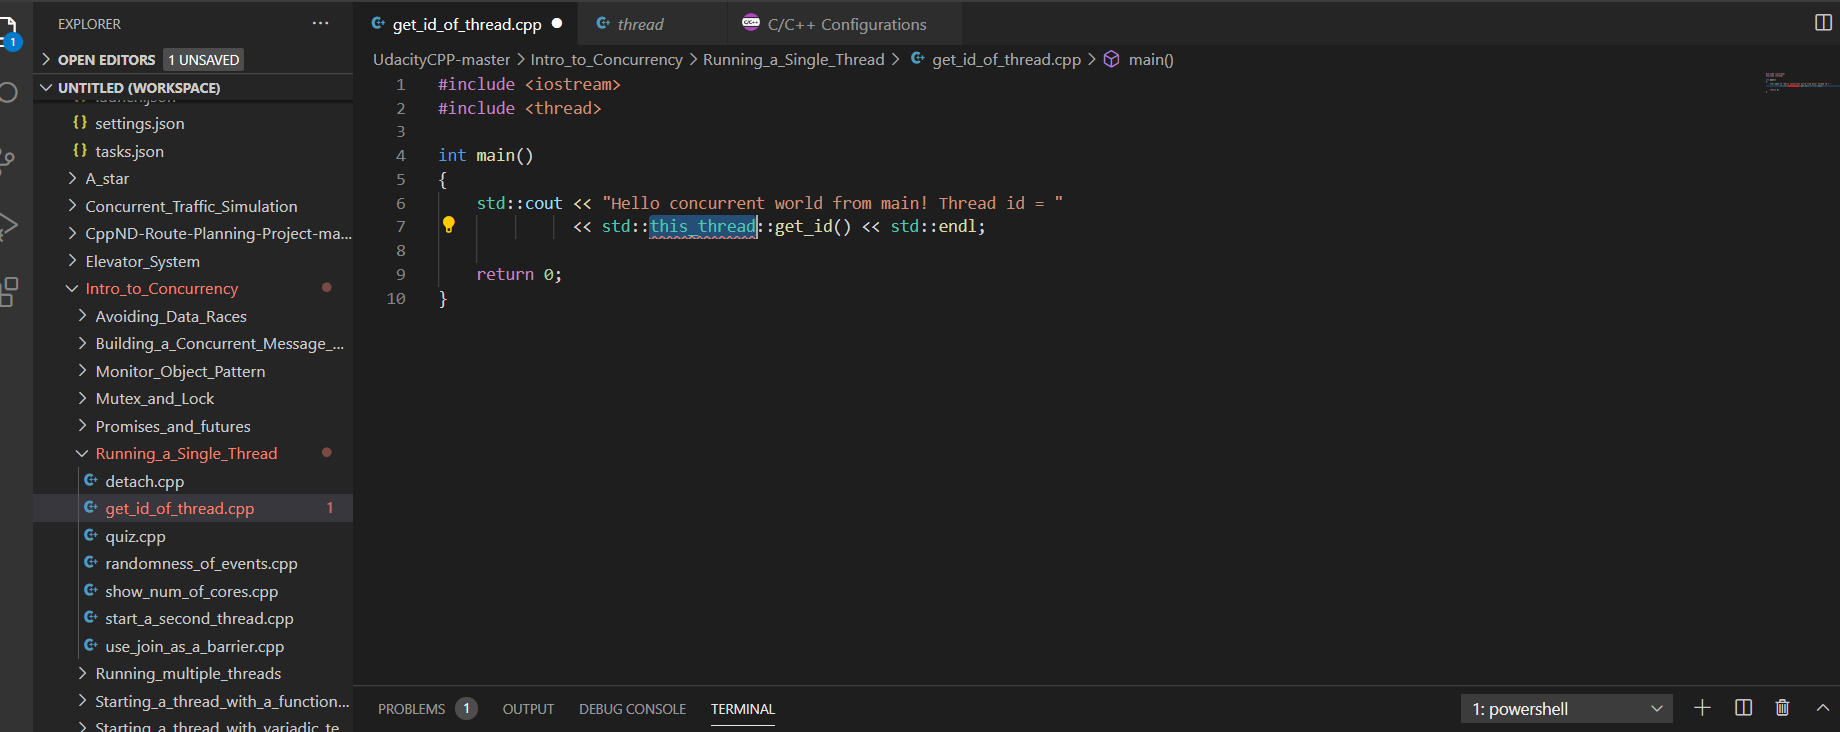Open the Problems panel tab
The height and width of the screenshot is (732, 1840).
[427, 709]
